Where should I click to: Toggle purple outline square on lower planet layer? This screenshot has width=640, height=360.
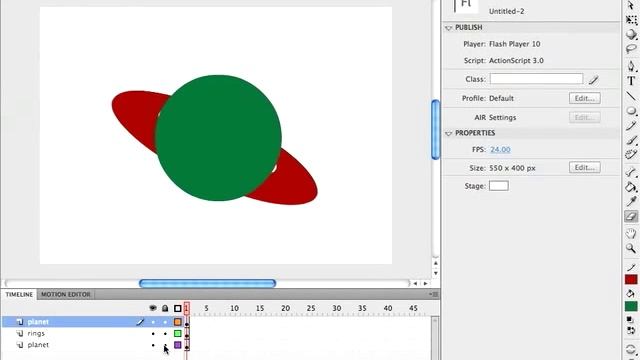pyautogui.click(x=178, y=345)
